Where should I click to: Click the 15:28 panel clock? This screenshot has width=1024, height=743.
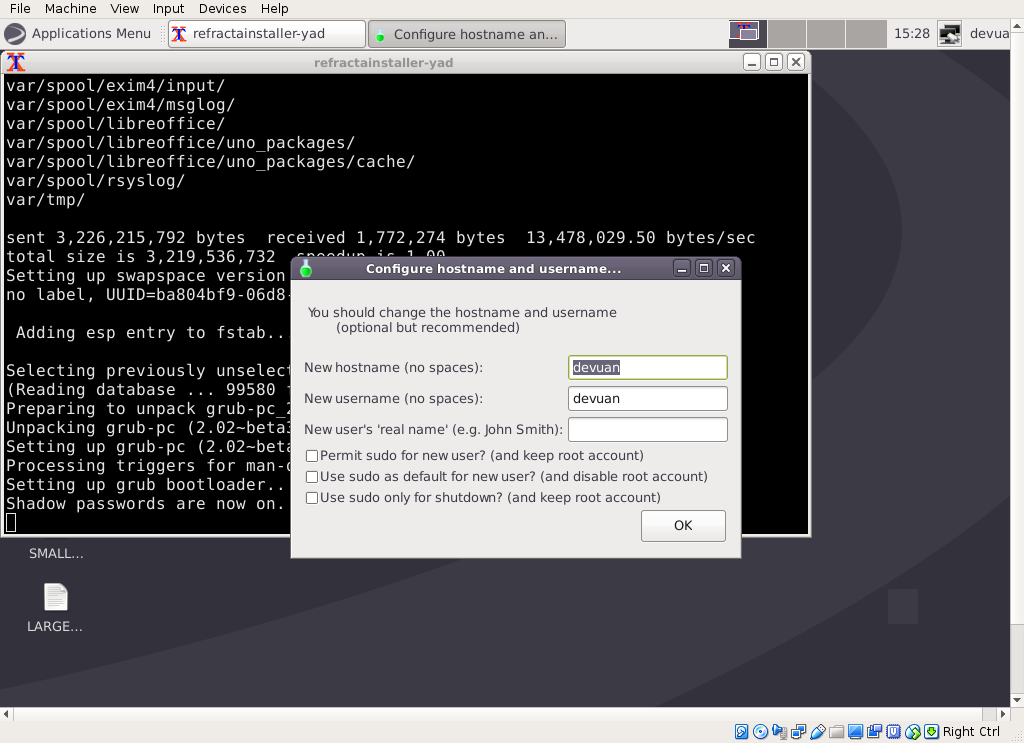[x=912, y=33]
